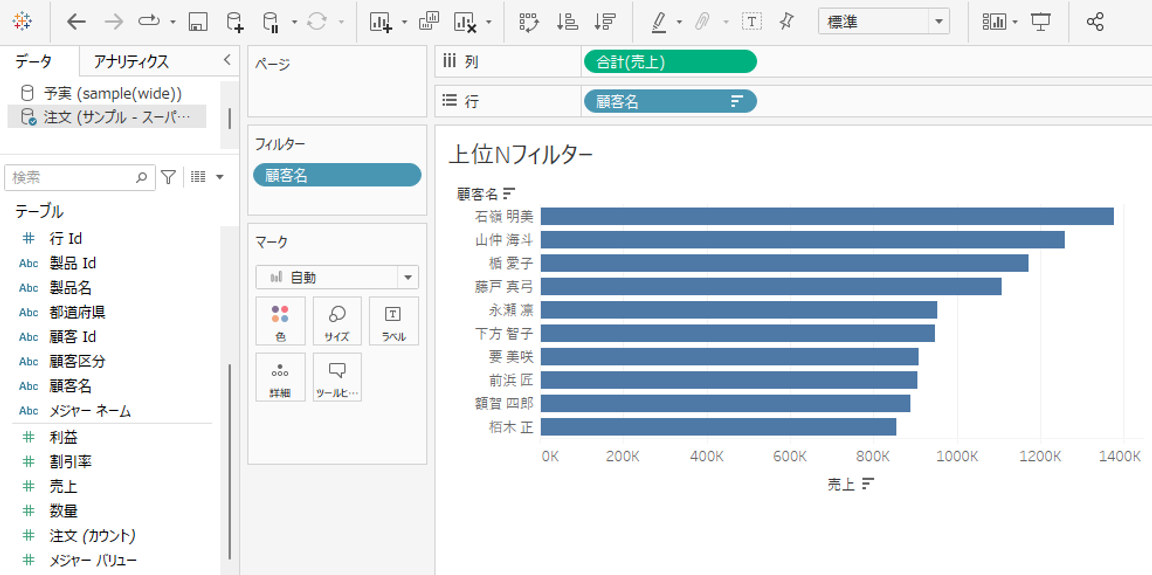Click the ツールヒント tooltip mark card

(337, 377)
